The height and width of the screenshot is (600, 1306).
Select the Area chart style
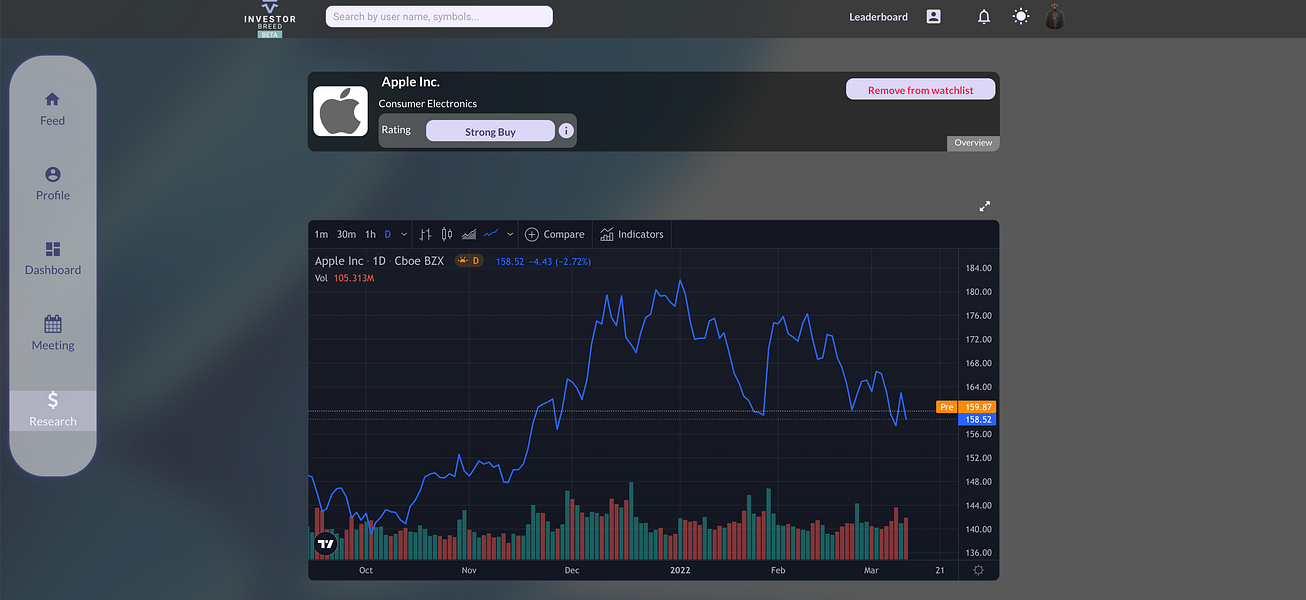[x=469, y=234]
